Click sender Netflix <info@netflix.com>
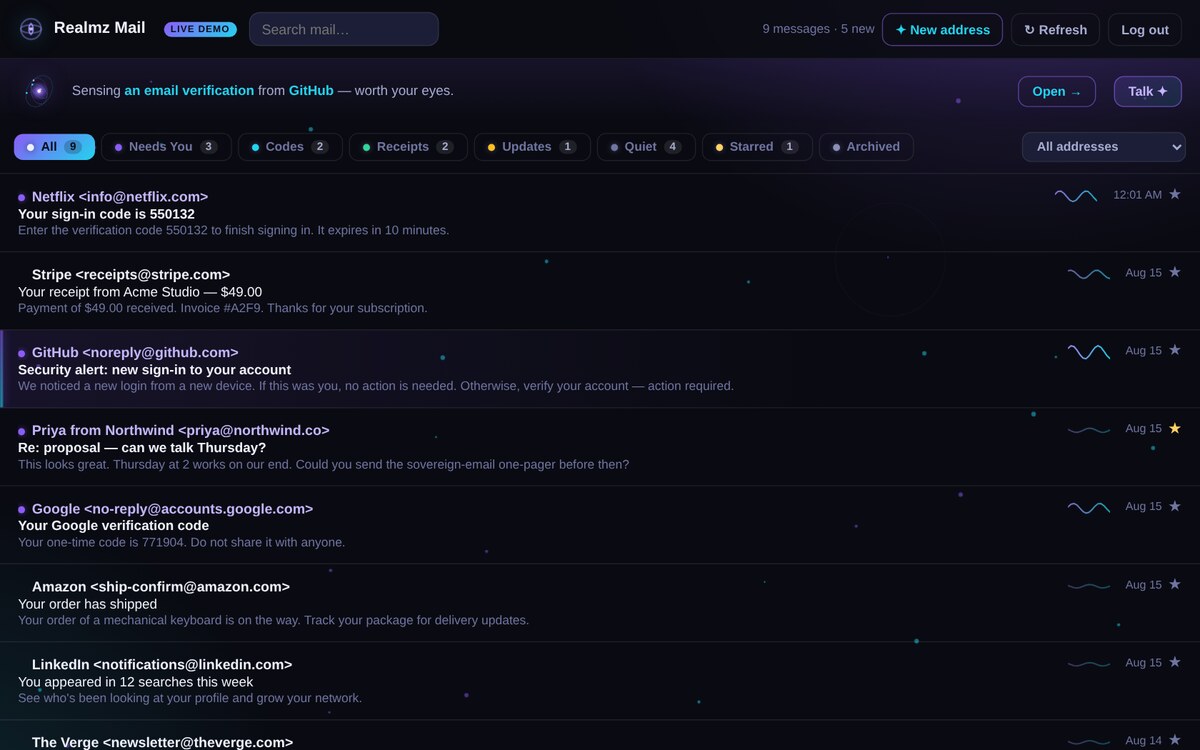Screen dimensions: 1200x750 120,197
